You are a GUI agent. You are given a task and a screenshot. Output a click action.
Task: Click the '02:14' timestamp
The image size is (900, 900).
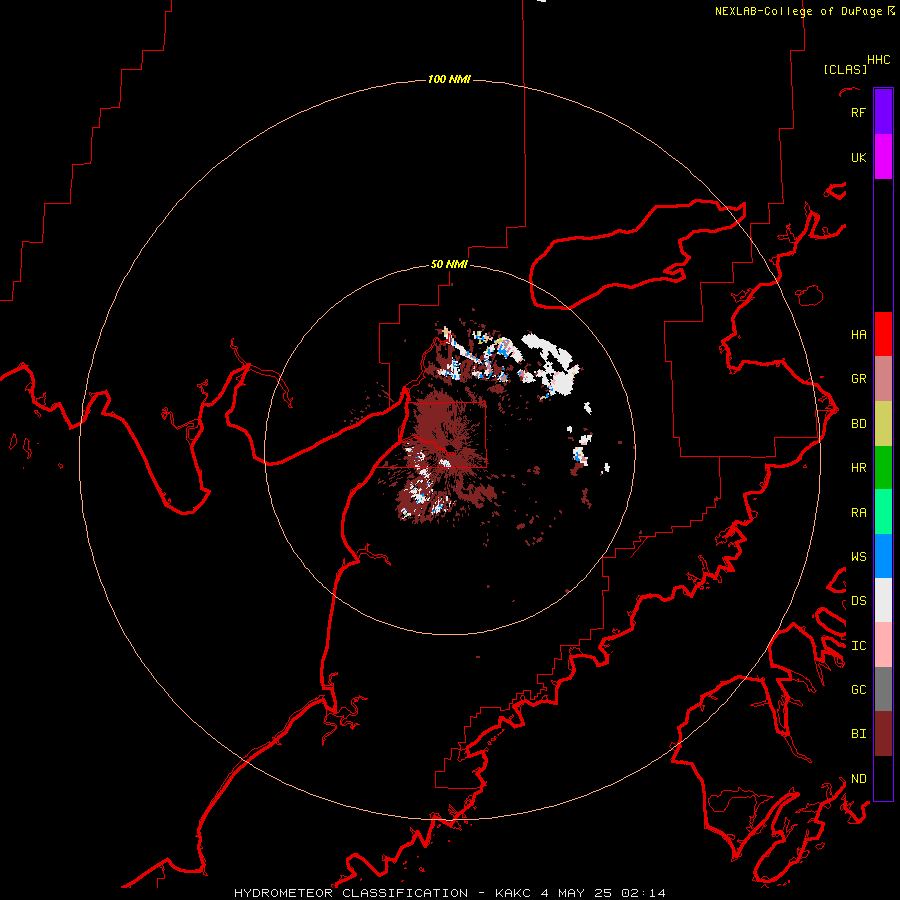[x=643, y=893]
